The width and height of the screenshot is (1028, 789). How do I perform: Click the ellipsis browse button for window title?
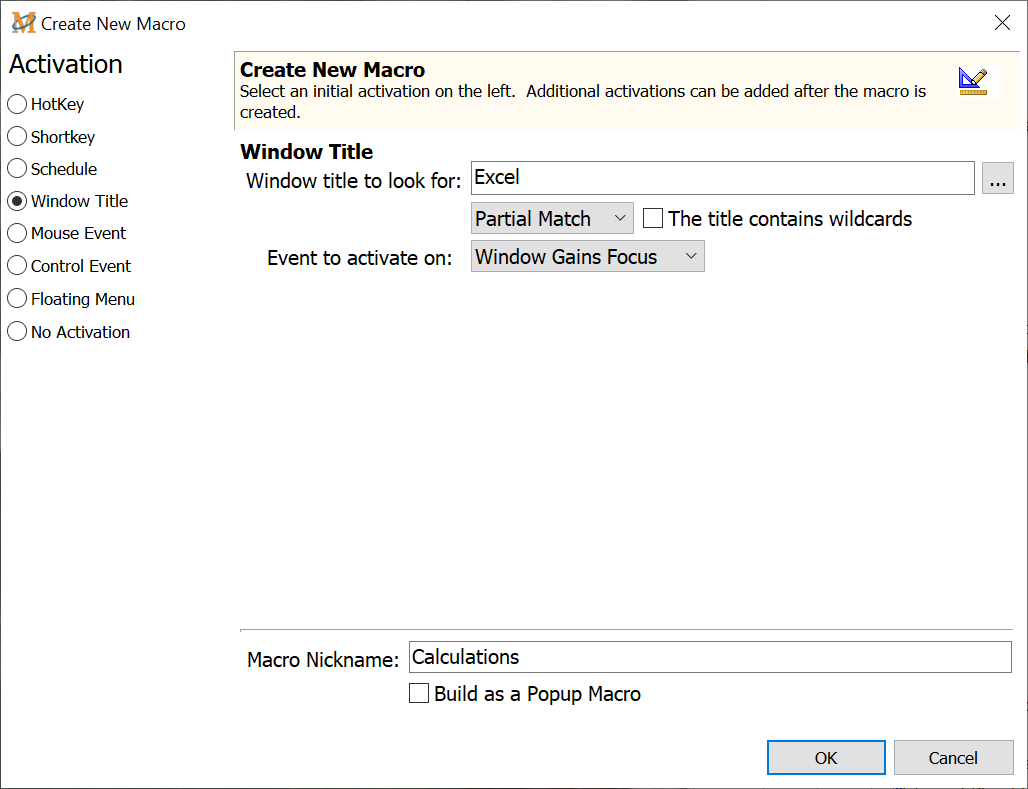[997, 178]
